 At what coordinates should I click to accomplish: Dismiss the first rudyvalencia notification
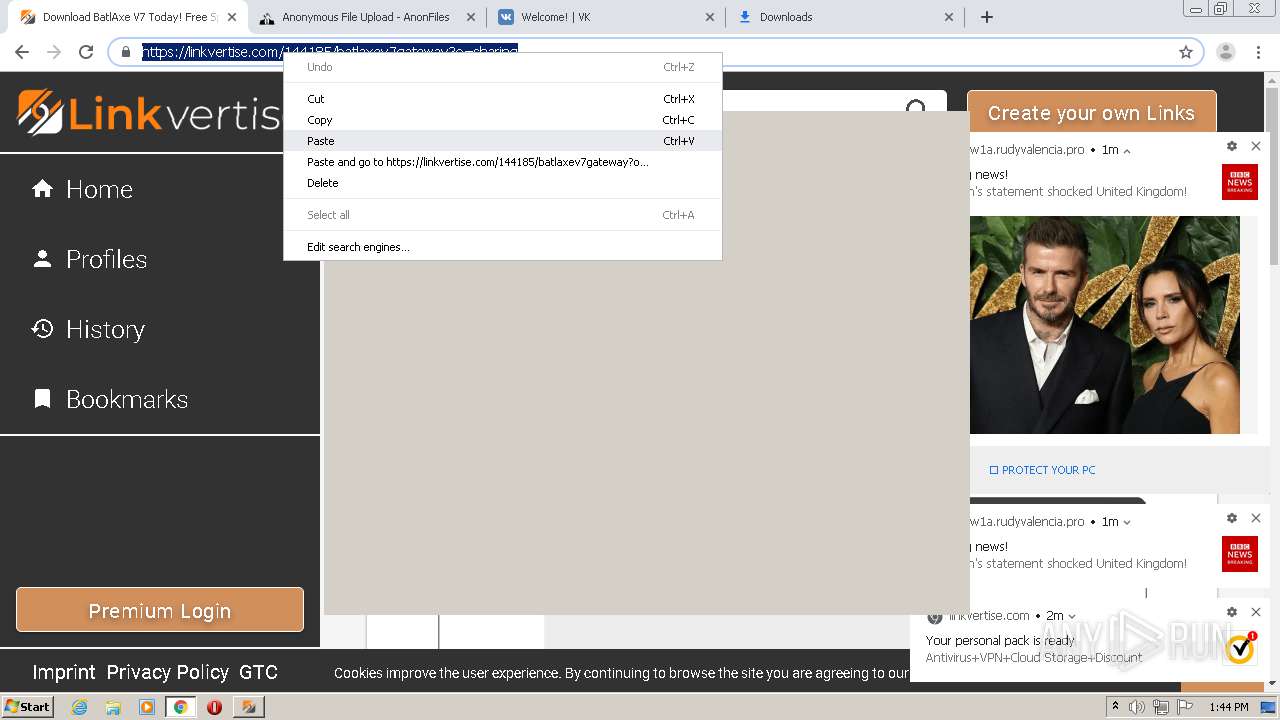pyautogui.click(x=1256, y=146)
